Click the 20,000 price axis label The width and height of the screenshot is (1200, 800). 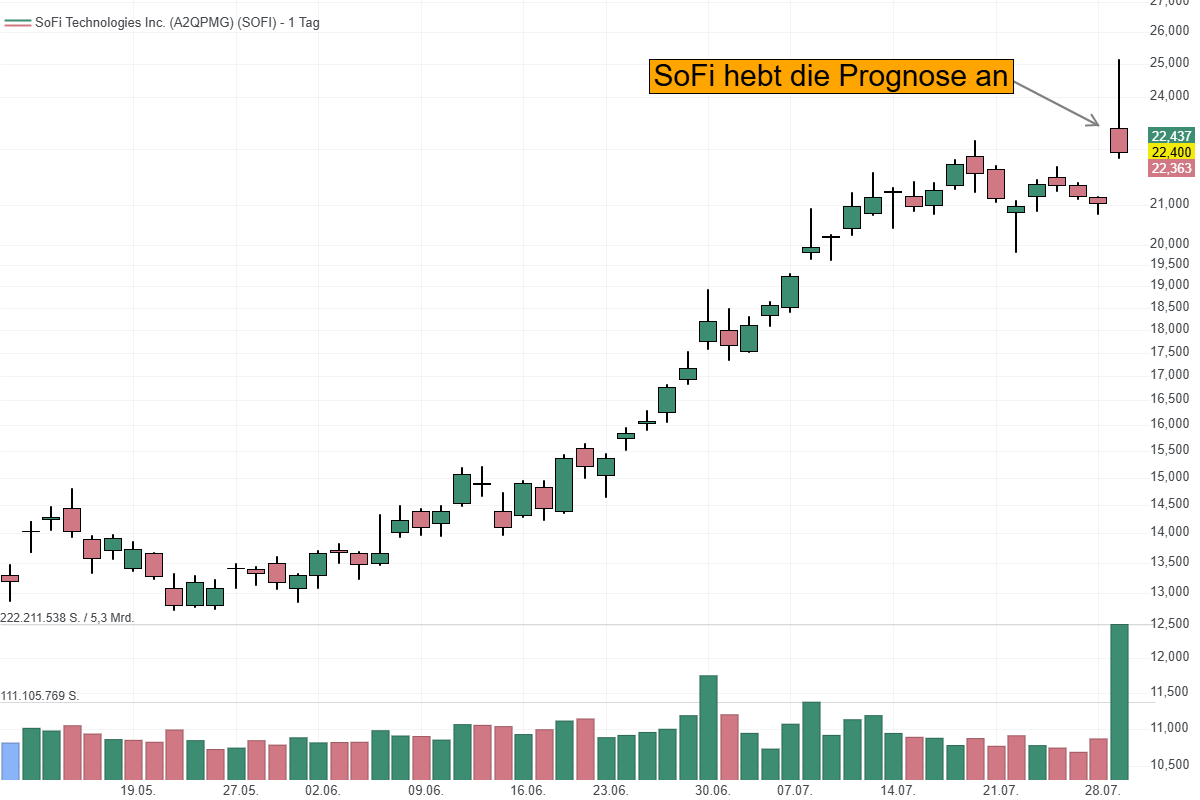pos(1170,243)
